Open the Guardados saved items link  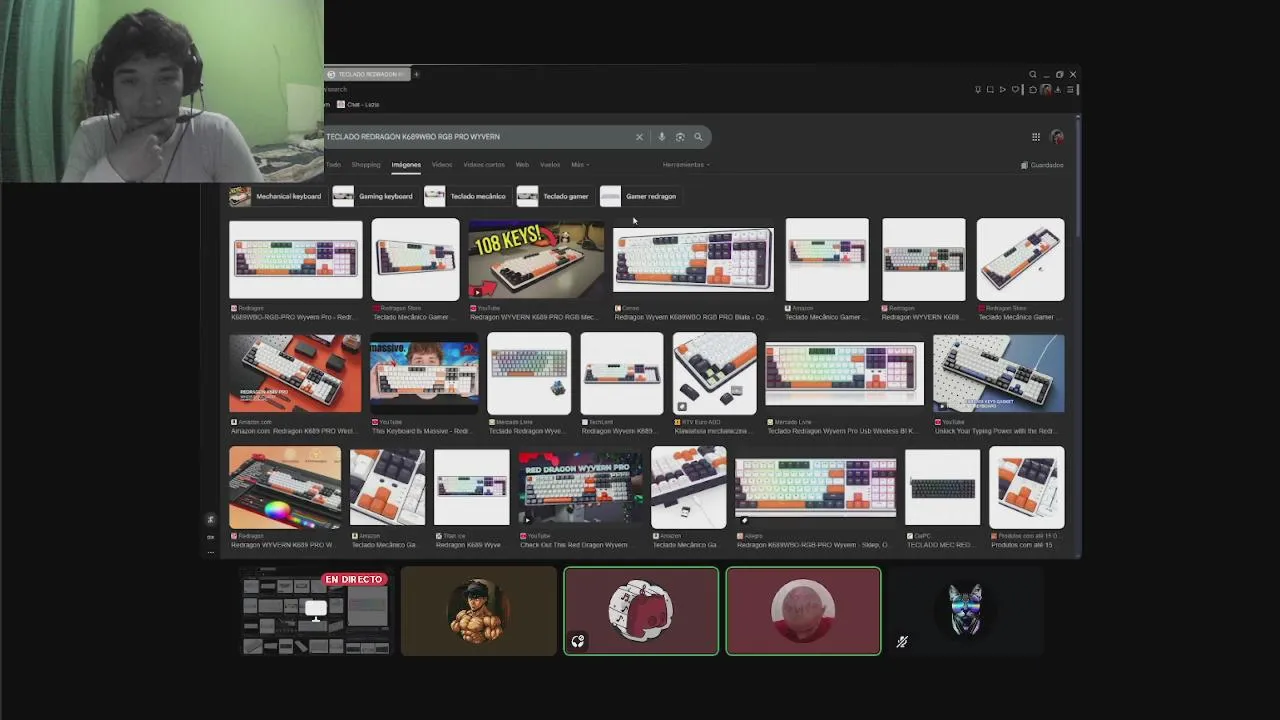[1042, 165]
